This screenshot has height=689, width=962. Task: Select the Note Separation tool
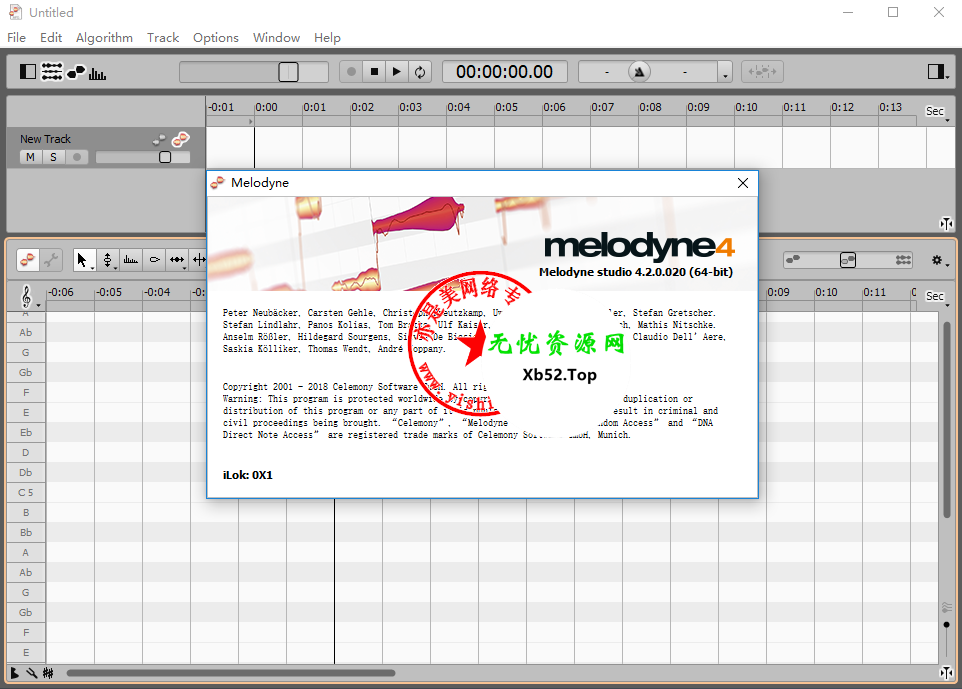pos(199,260)
